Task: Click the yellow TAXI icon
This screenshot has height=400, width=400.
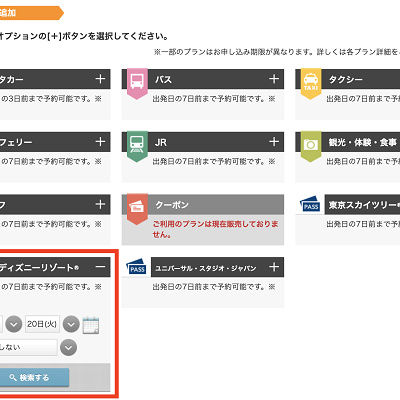Action: [311, 83]
